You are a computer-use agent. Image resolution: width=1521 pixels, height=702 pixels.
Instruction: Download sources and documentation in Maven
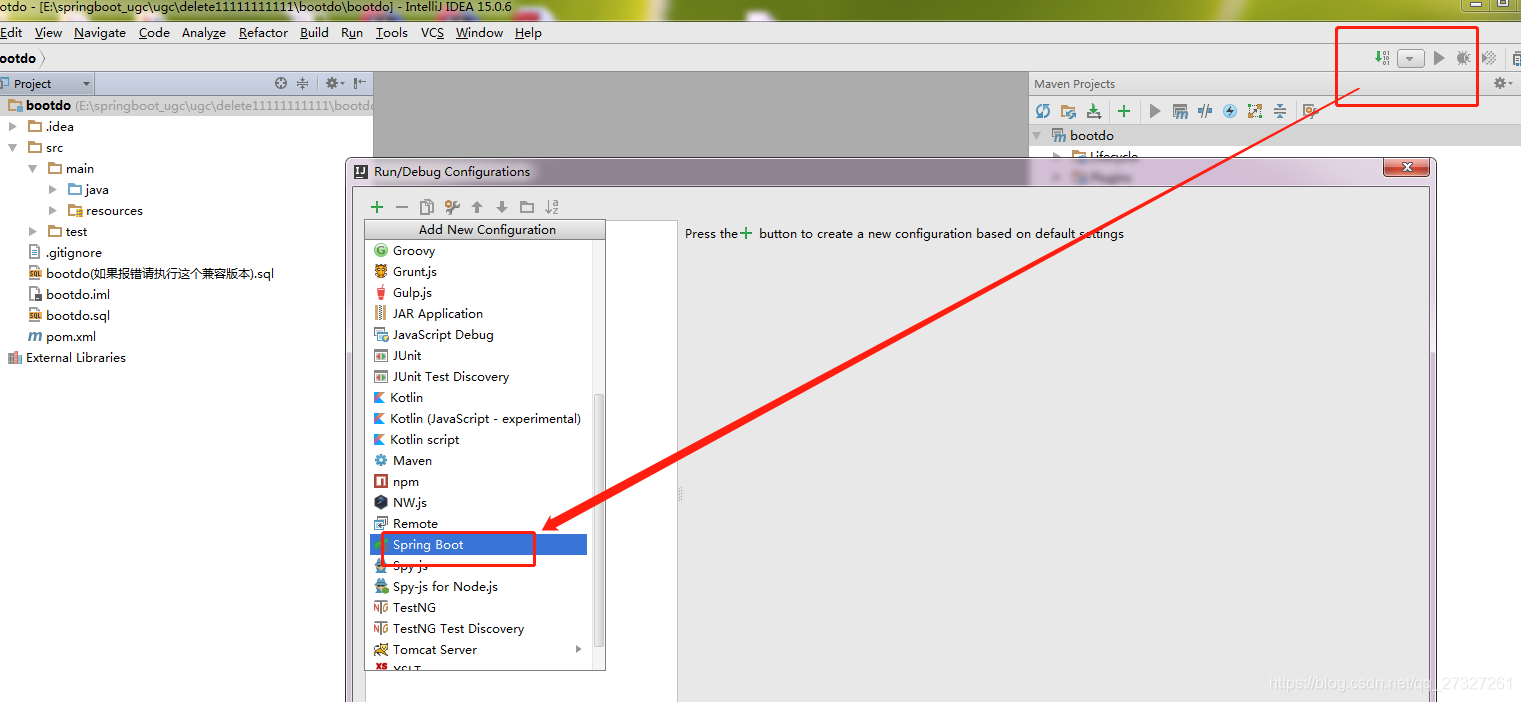(1094, 111)
